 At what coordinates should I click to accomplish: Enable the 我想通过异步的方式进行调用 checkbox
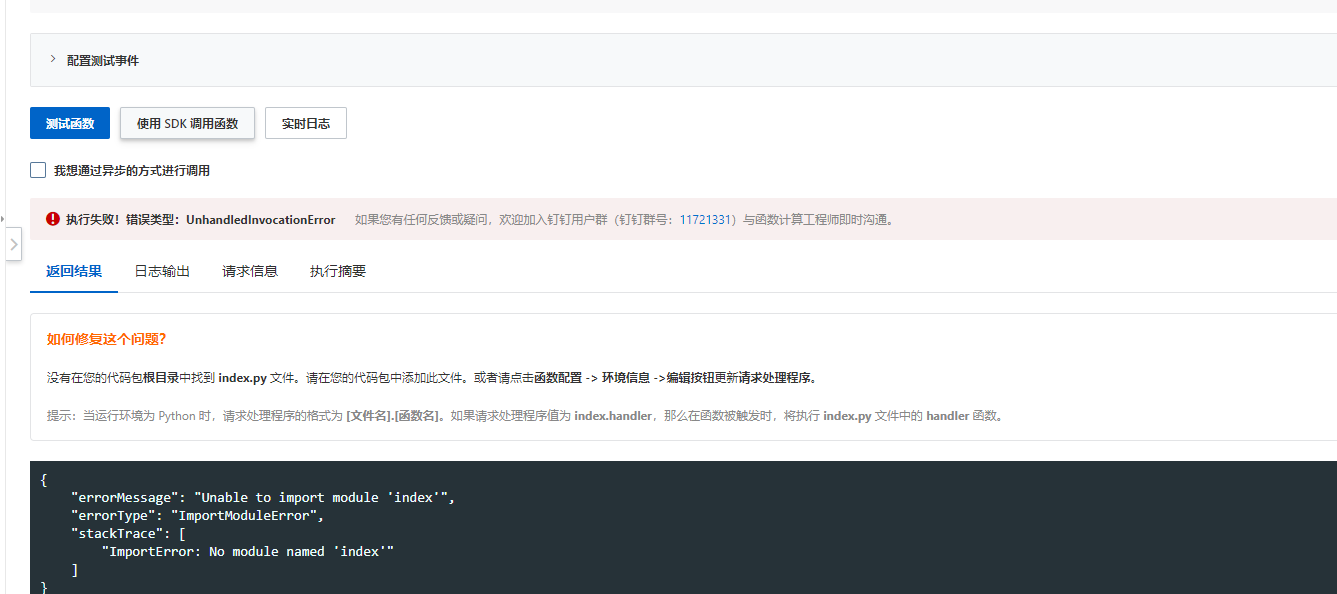point(38,170)
